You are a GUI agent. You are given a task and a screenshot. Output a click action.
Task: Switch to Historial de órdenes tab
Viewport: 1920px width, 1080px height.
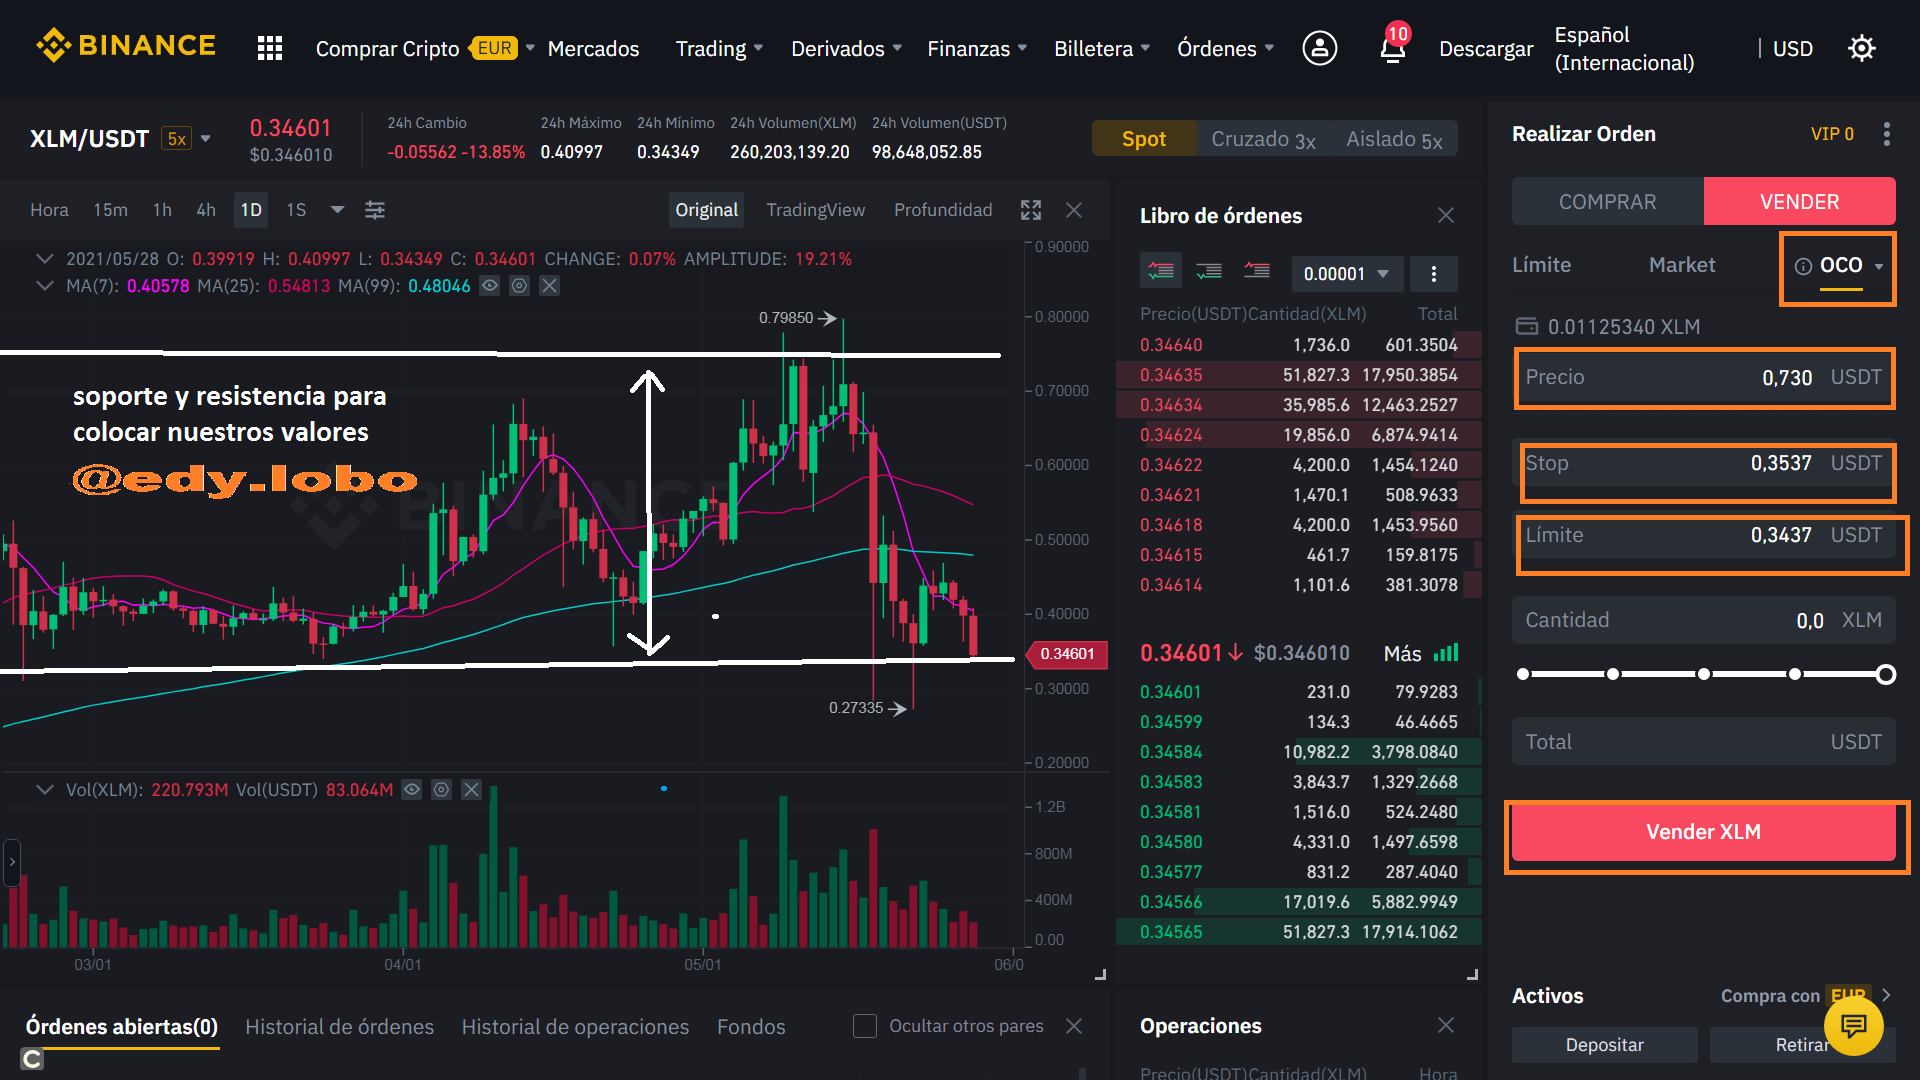[x=340, y=1027]
